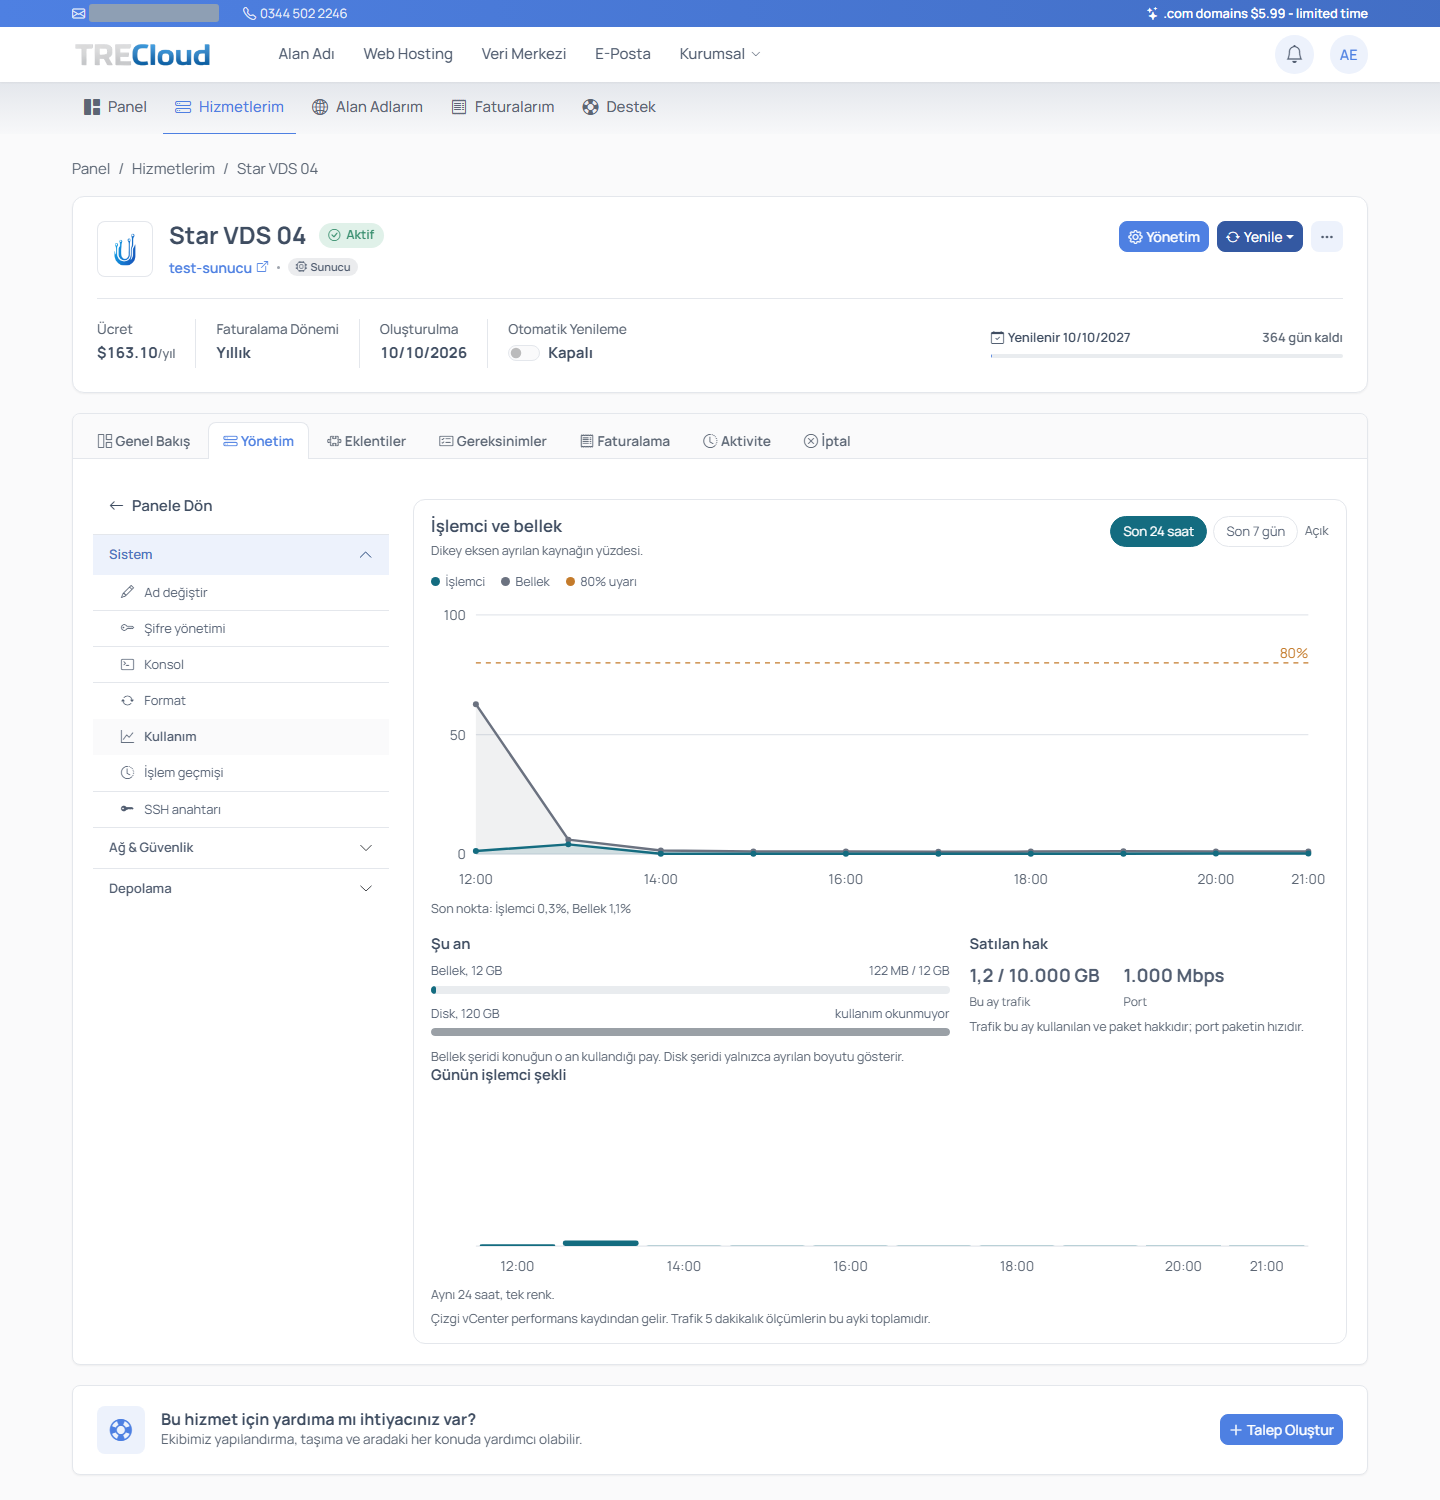The height and width of the screenshot is (1500, 1440).
Task: Open the Faturalama tab
Action: pyautogui.click(x=625, y=441)
